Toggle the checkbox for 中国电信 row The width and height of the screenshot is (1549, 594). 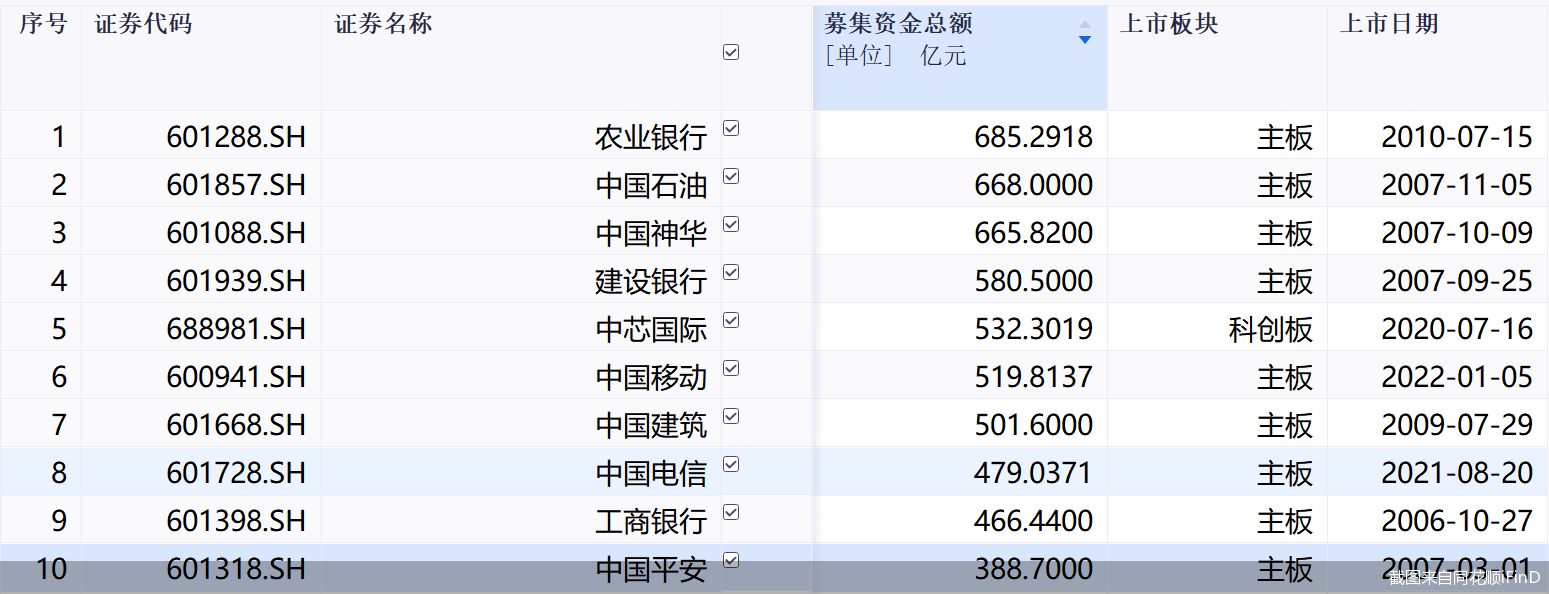731,464
